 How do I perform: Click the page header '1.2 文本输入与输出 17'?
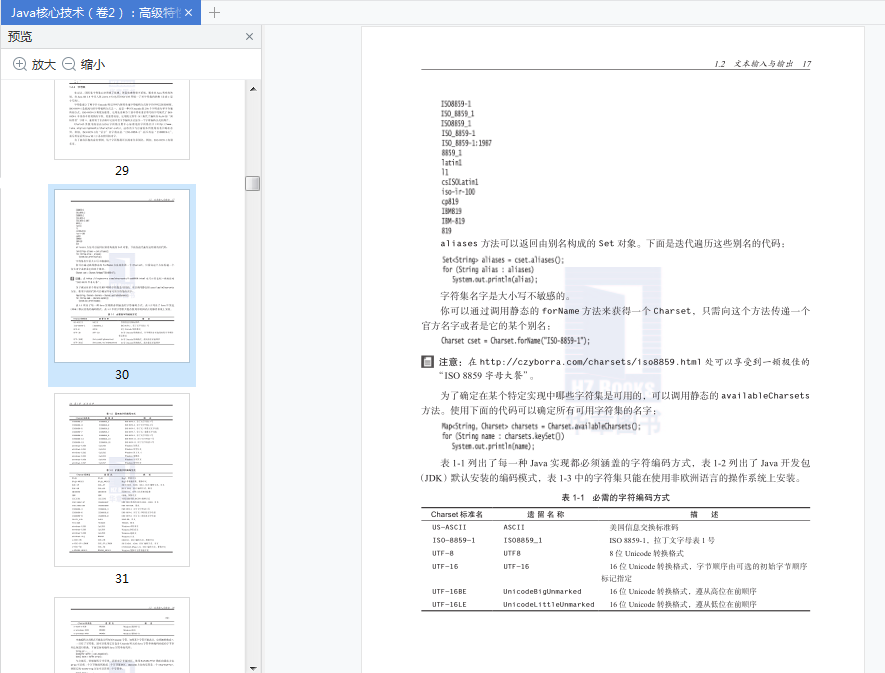point(763,64)
